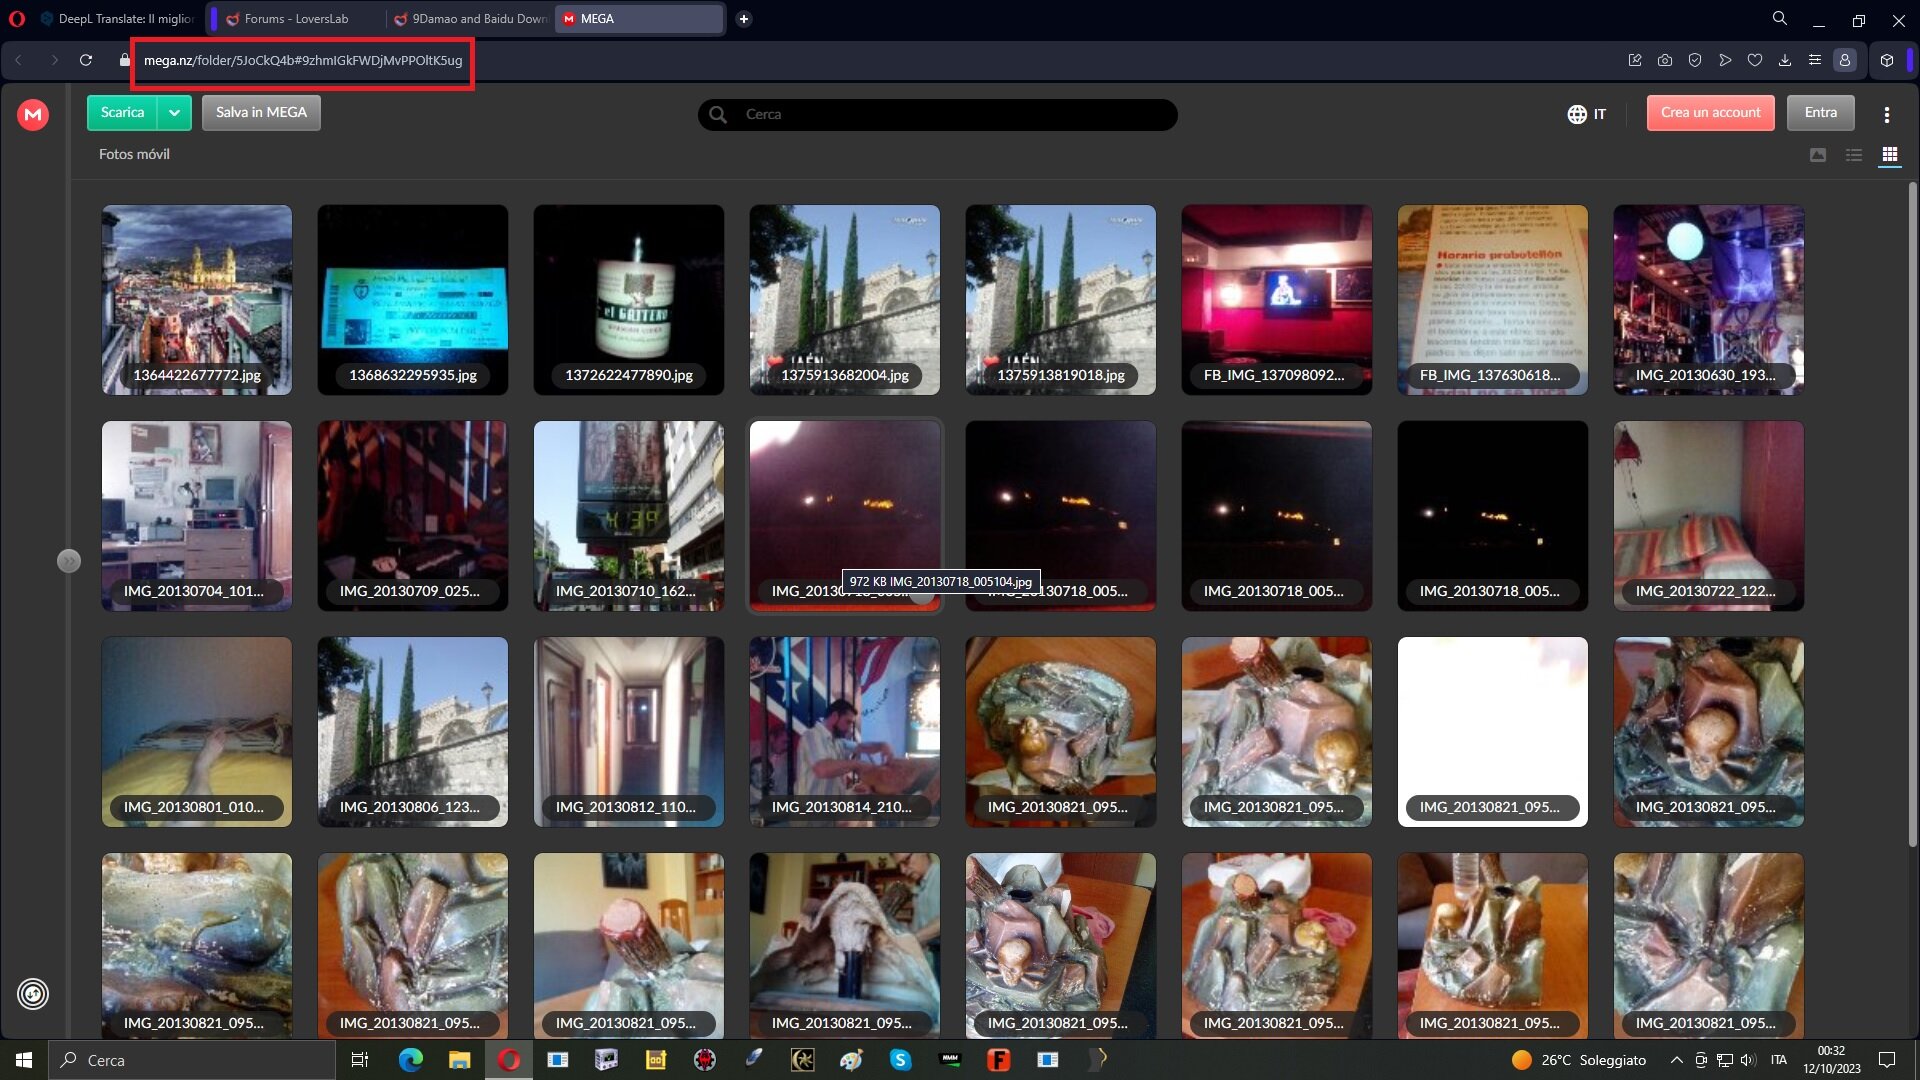This screenshot has width=1920, height=1080.
Task: Click the mega.nz address bar
Action: point(303,60)
